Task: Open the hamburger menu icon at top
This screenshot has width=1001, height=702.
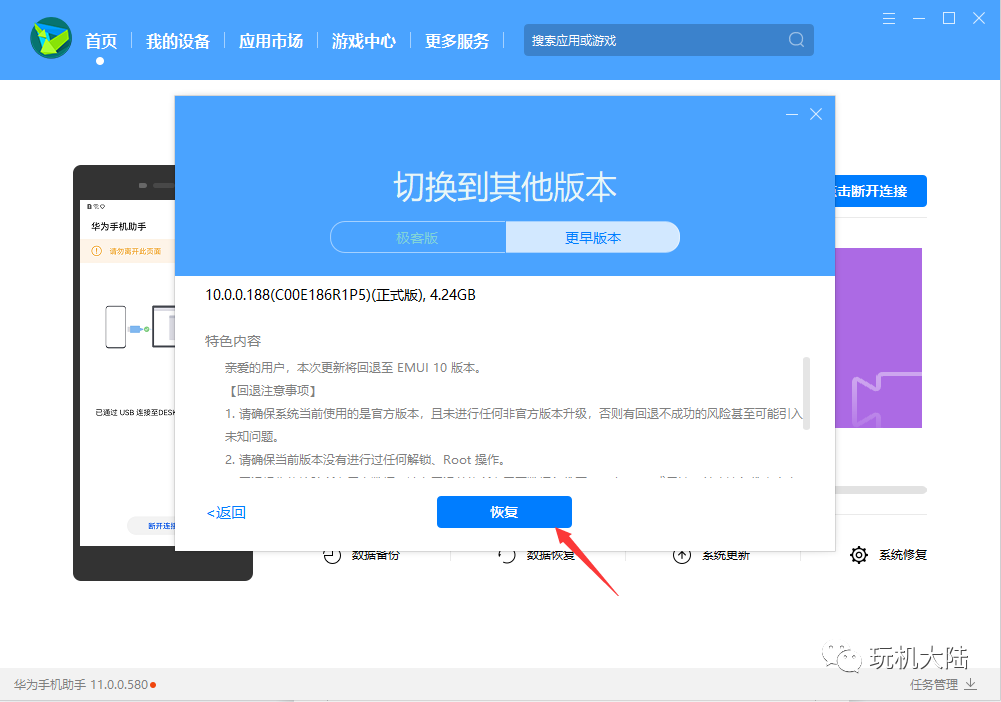Action: point(889,19)
